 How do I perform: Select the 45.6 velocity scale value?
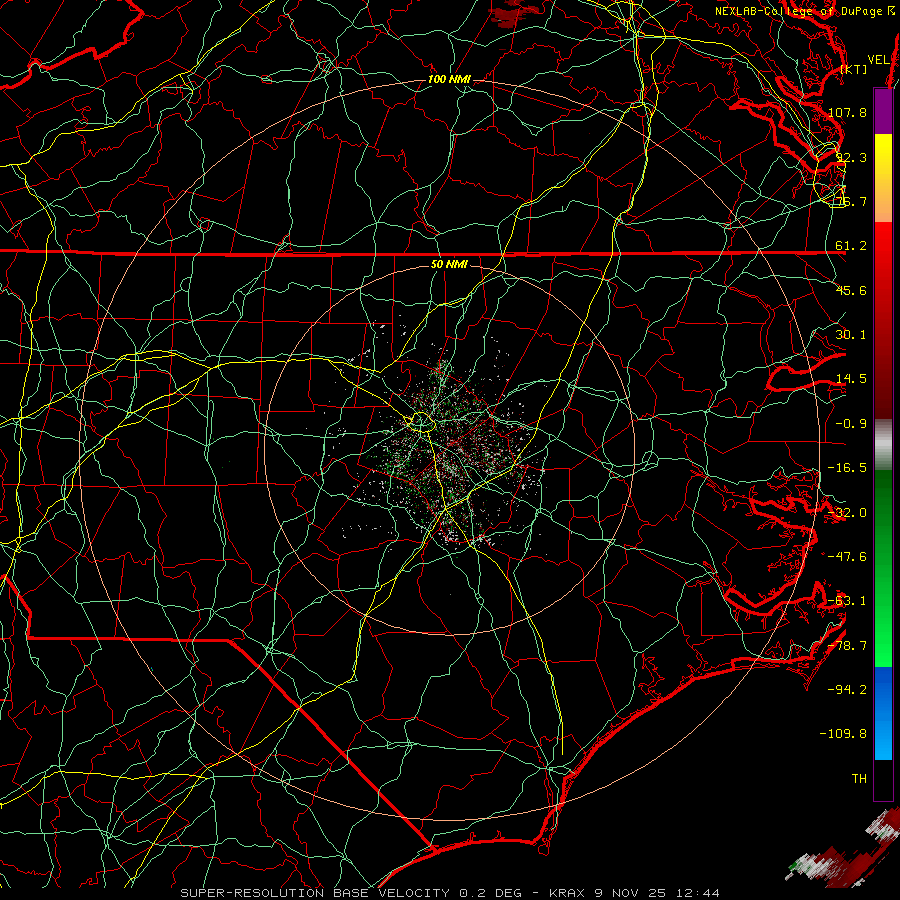click(851, 290)
